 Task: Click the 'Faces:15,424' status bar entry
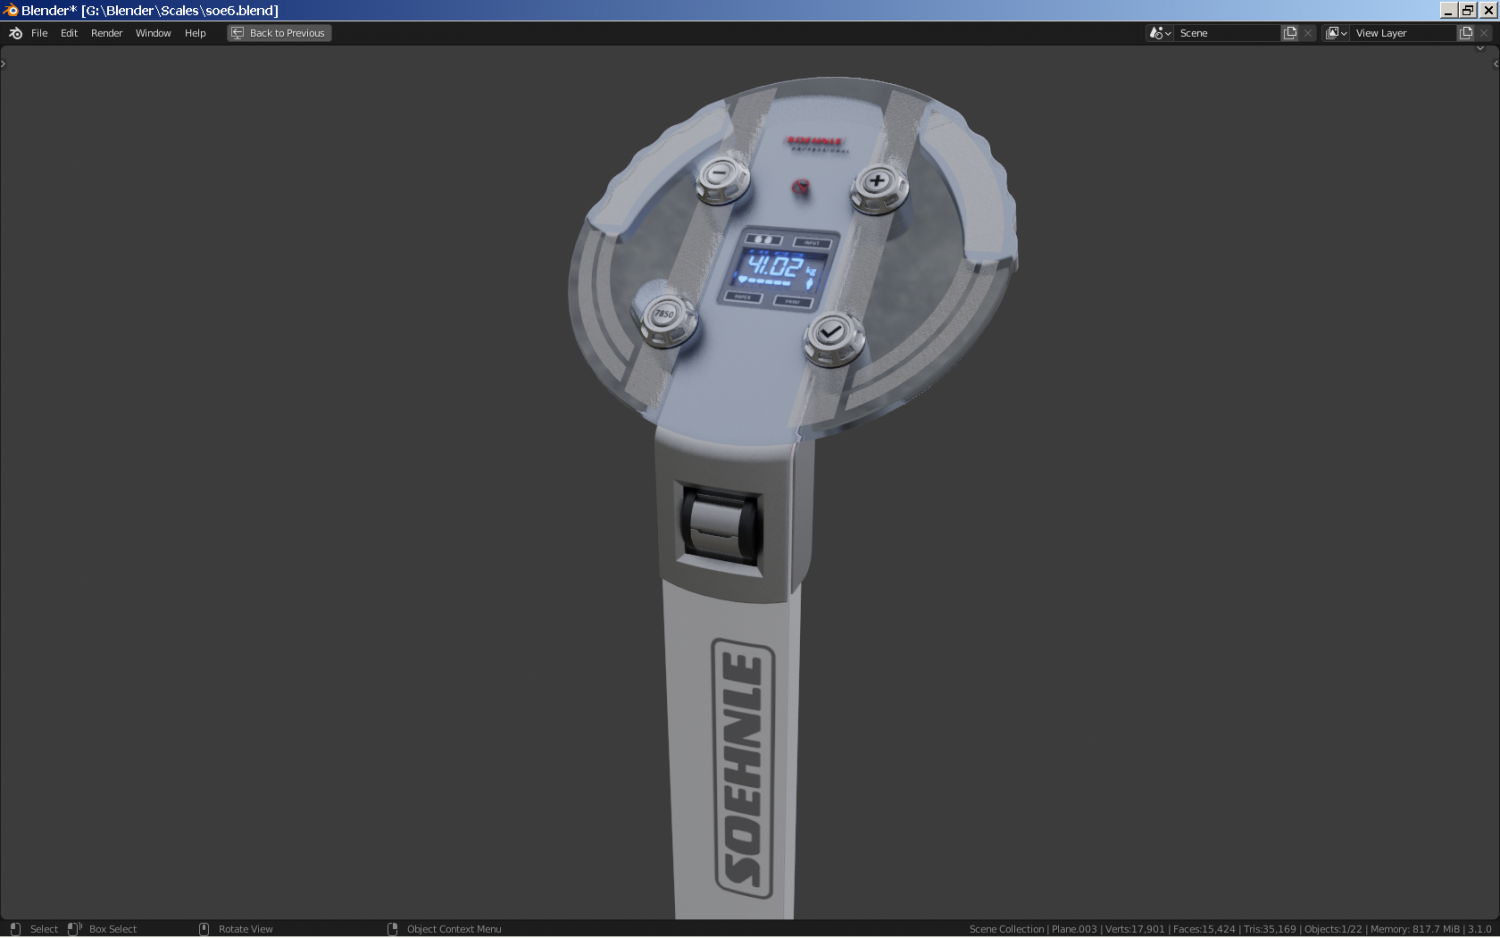(1204, 929)
